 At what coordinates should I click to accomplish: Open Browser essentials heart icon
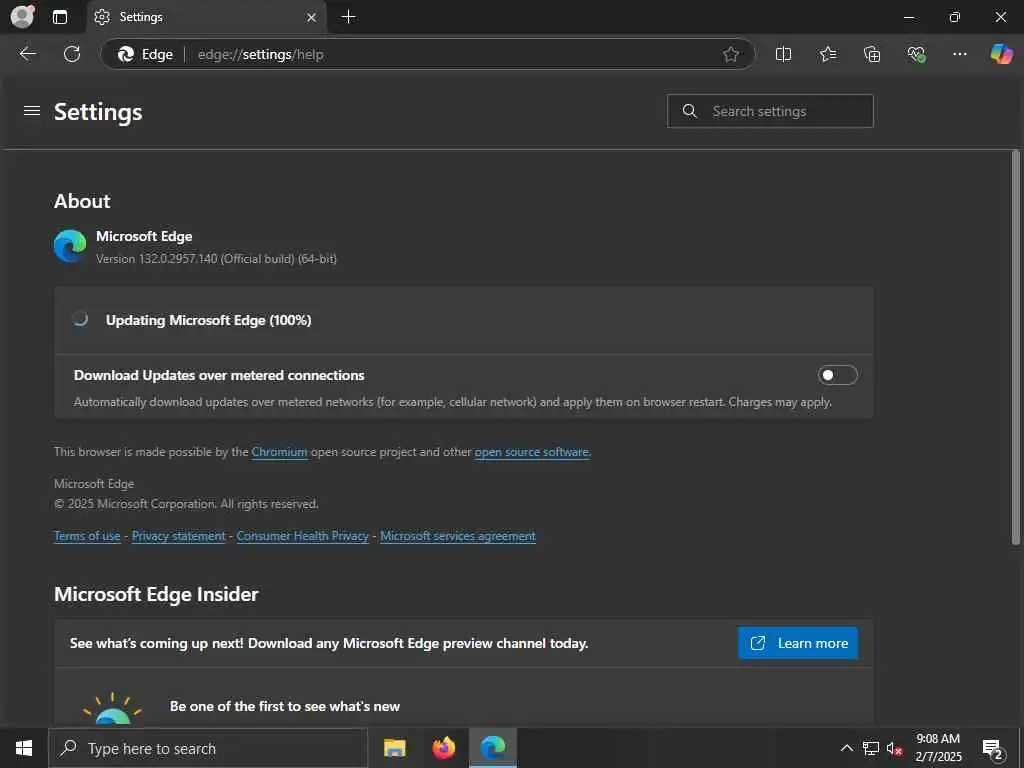click(x=916, y=54)
